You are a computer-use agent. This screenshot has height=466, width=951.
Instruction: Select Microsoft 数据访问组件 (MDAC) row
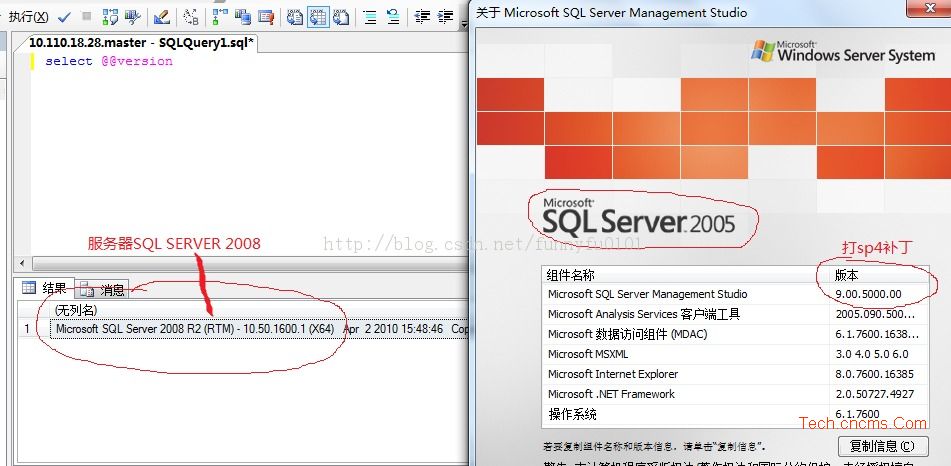click(735, 334)
